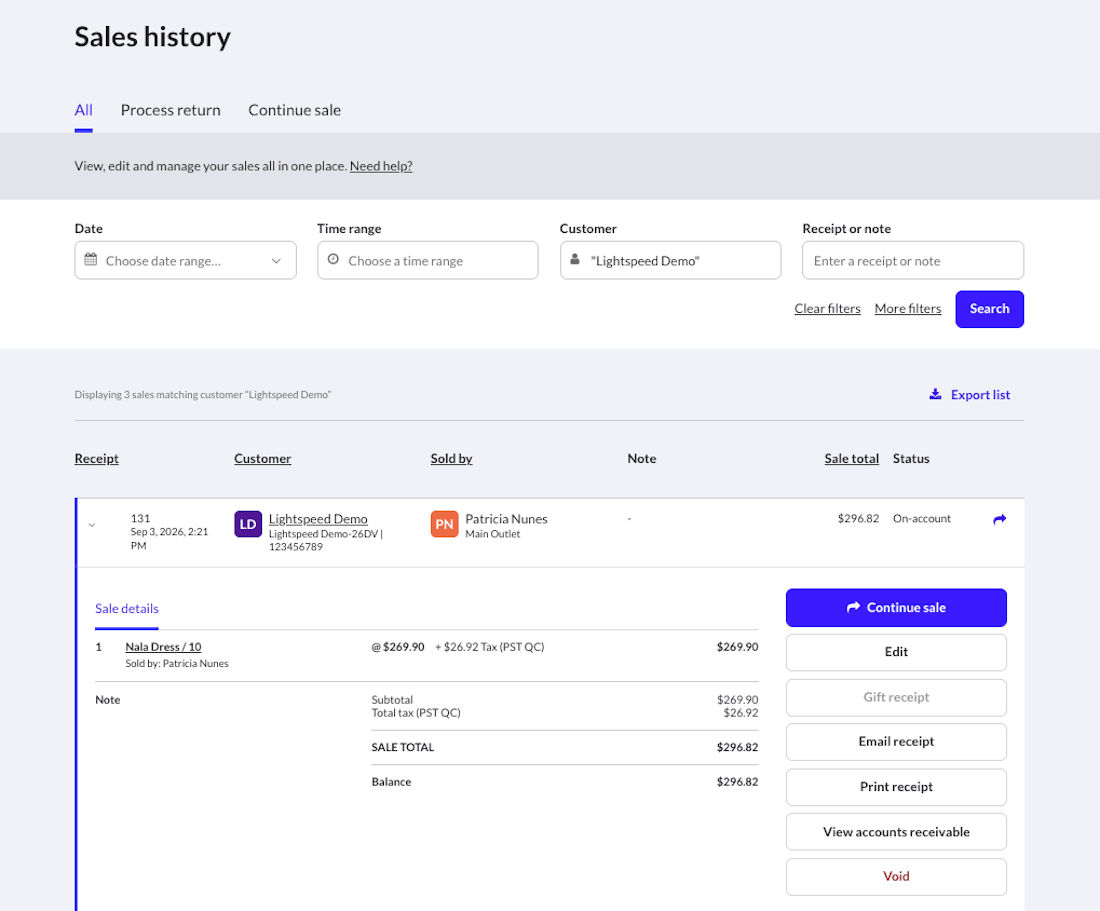Open the Process return tab
The height and width of the screenshot is (911, 1100).
[x=170, y=110]
